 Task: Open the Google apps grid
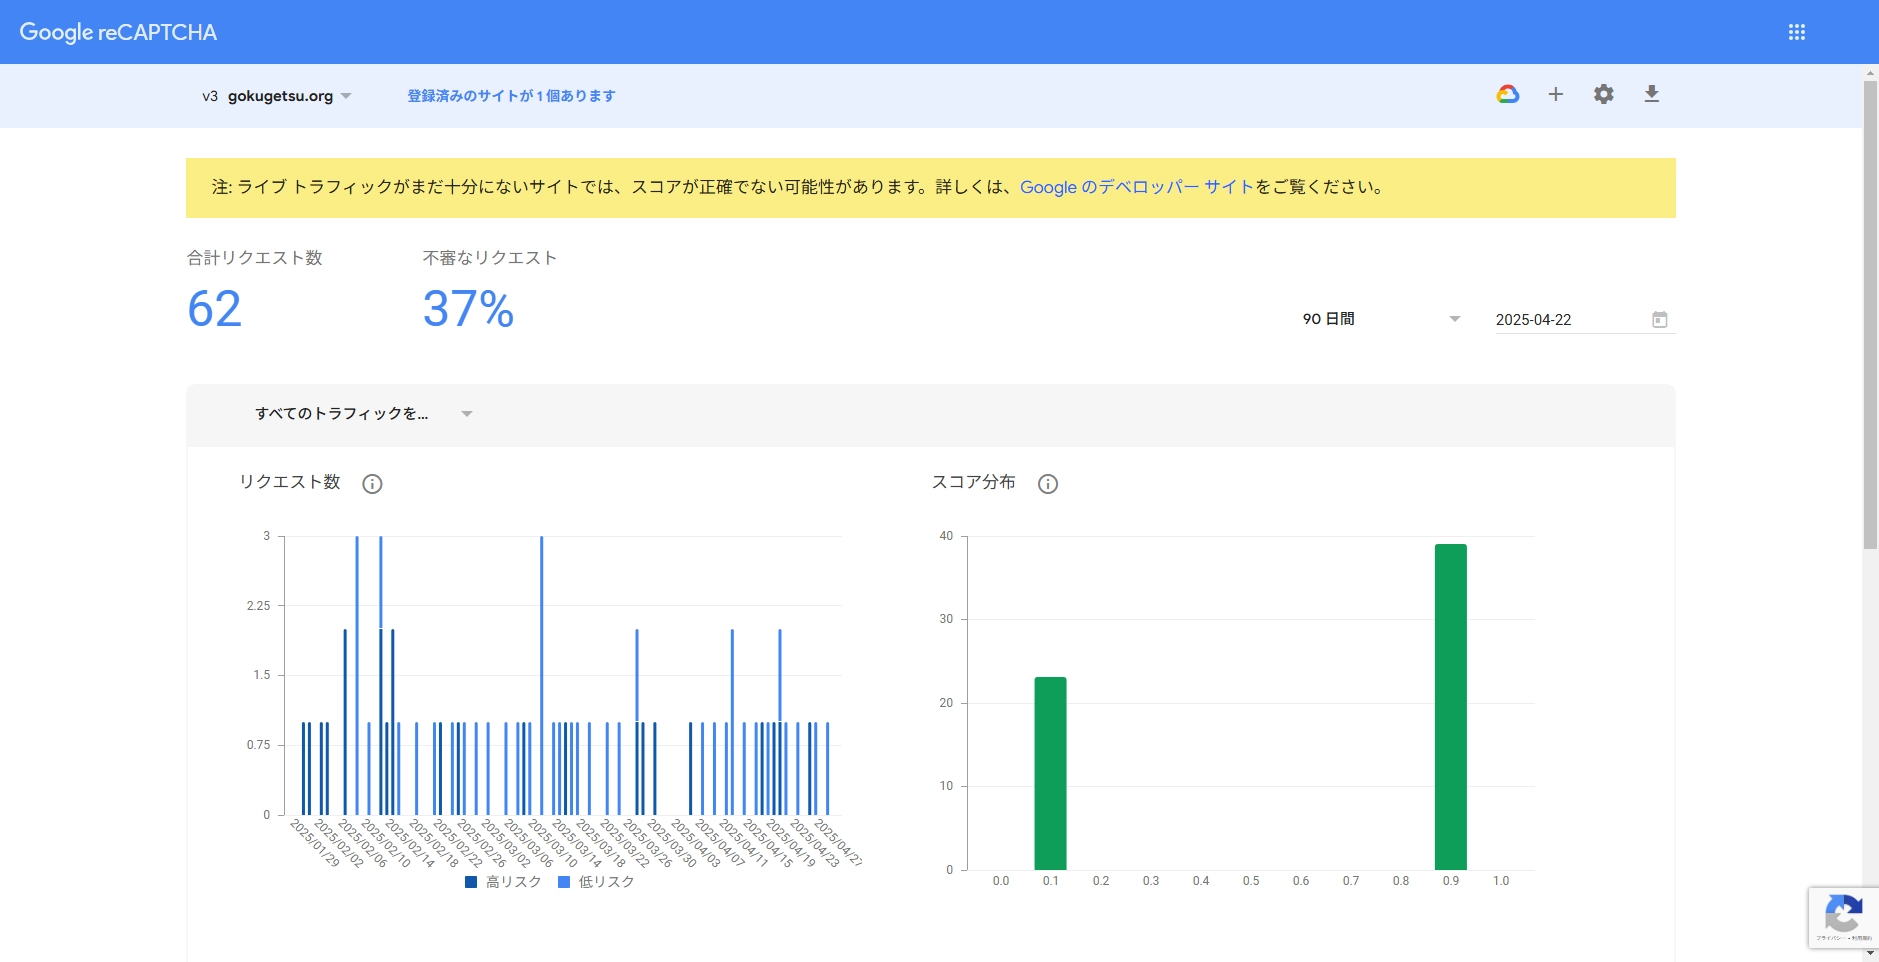1796,32
